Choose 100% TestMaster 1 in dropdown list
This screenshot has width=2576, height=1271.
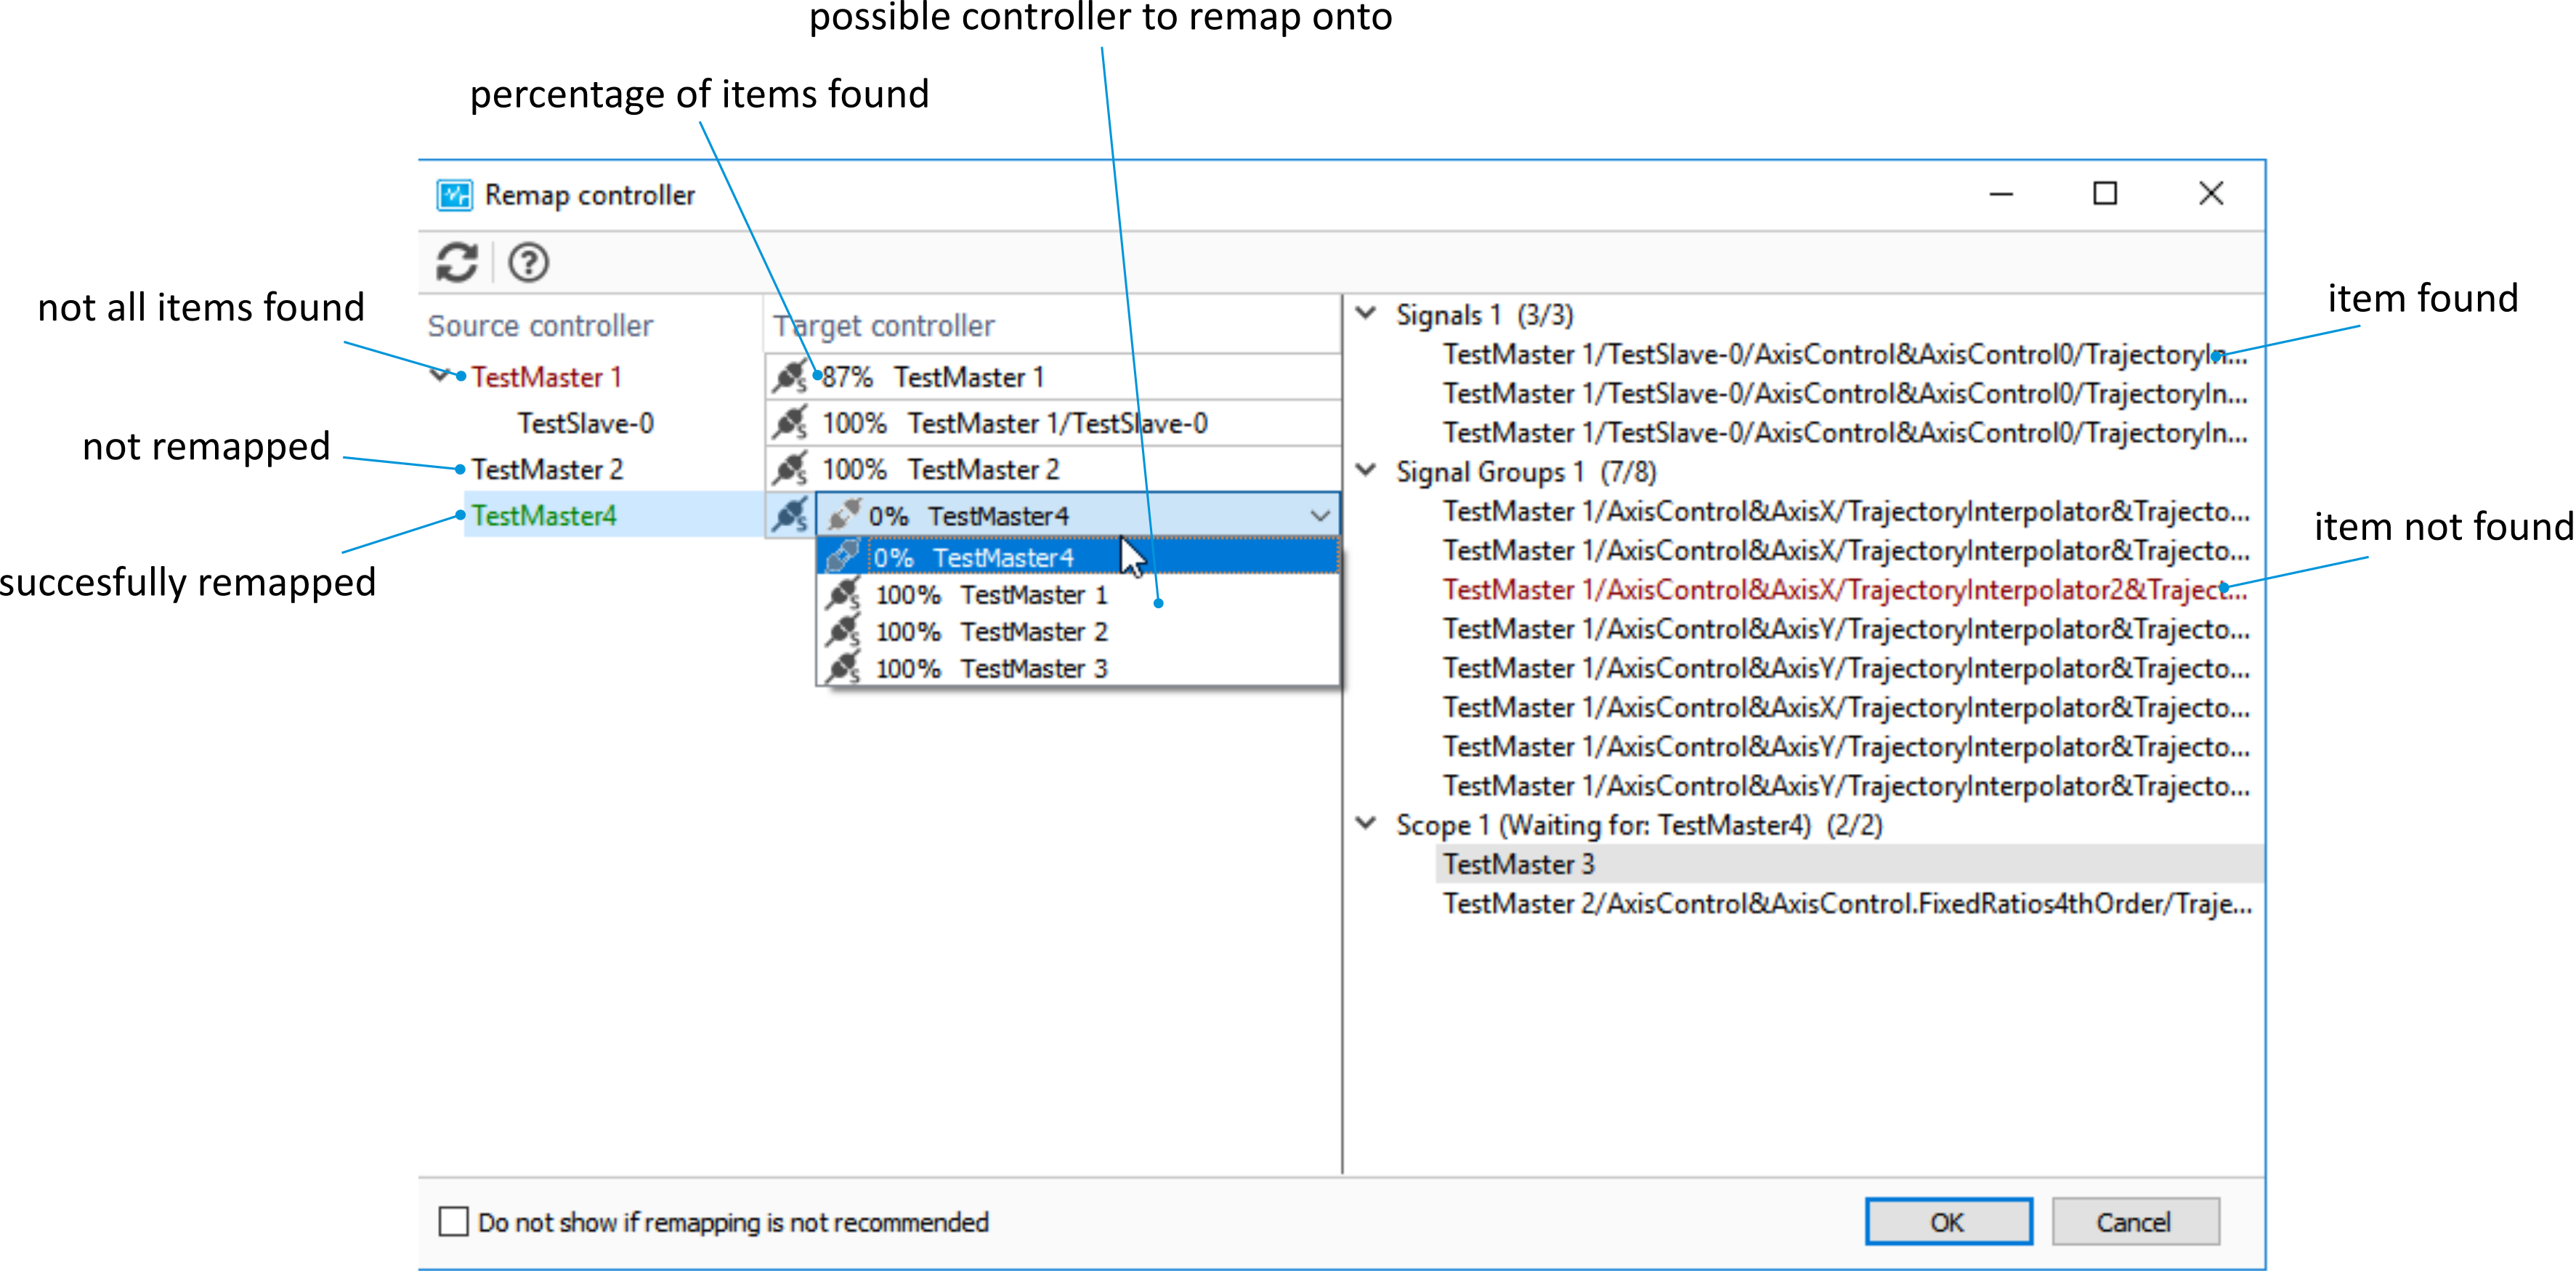point(1078,595)
